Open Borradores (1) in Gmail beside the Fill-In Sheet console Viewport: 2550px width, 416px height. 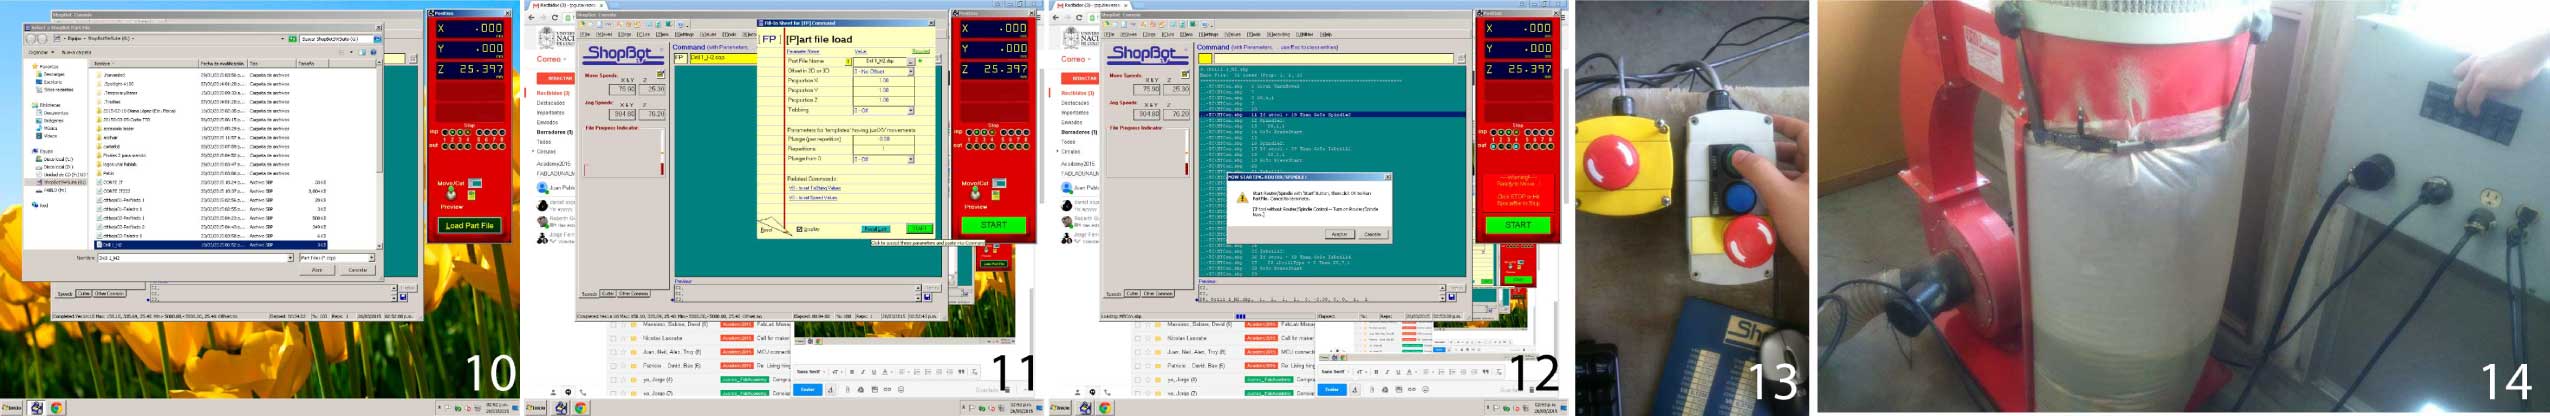tap(555, 132)
